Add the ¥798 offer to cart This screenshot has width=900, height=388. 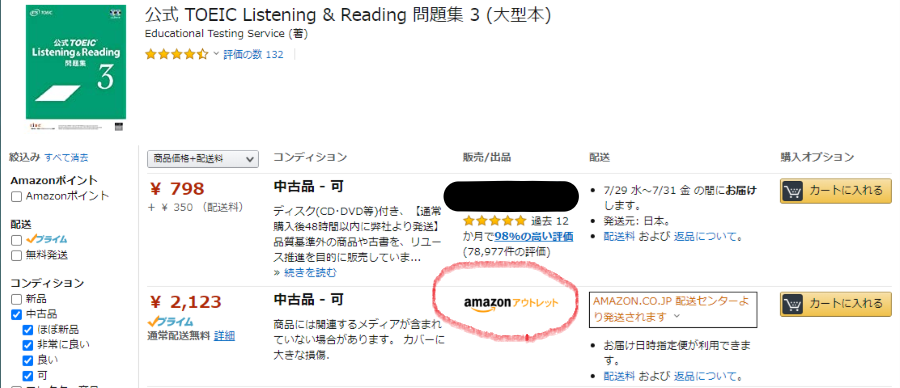(836, 191)
